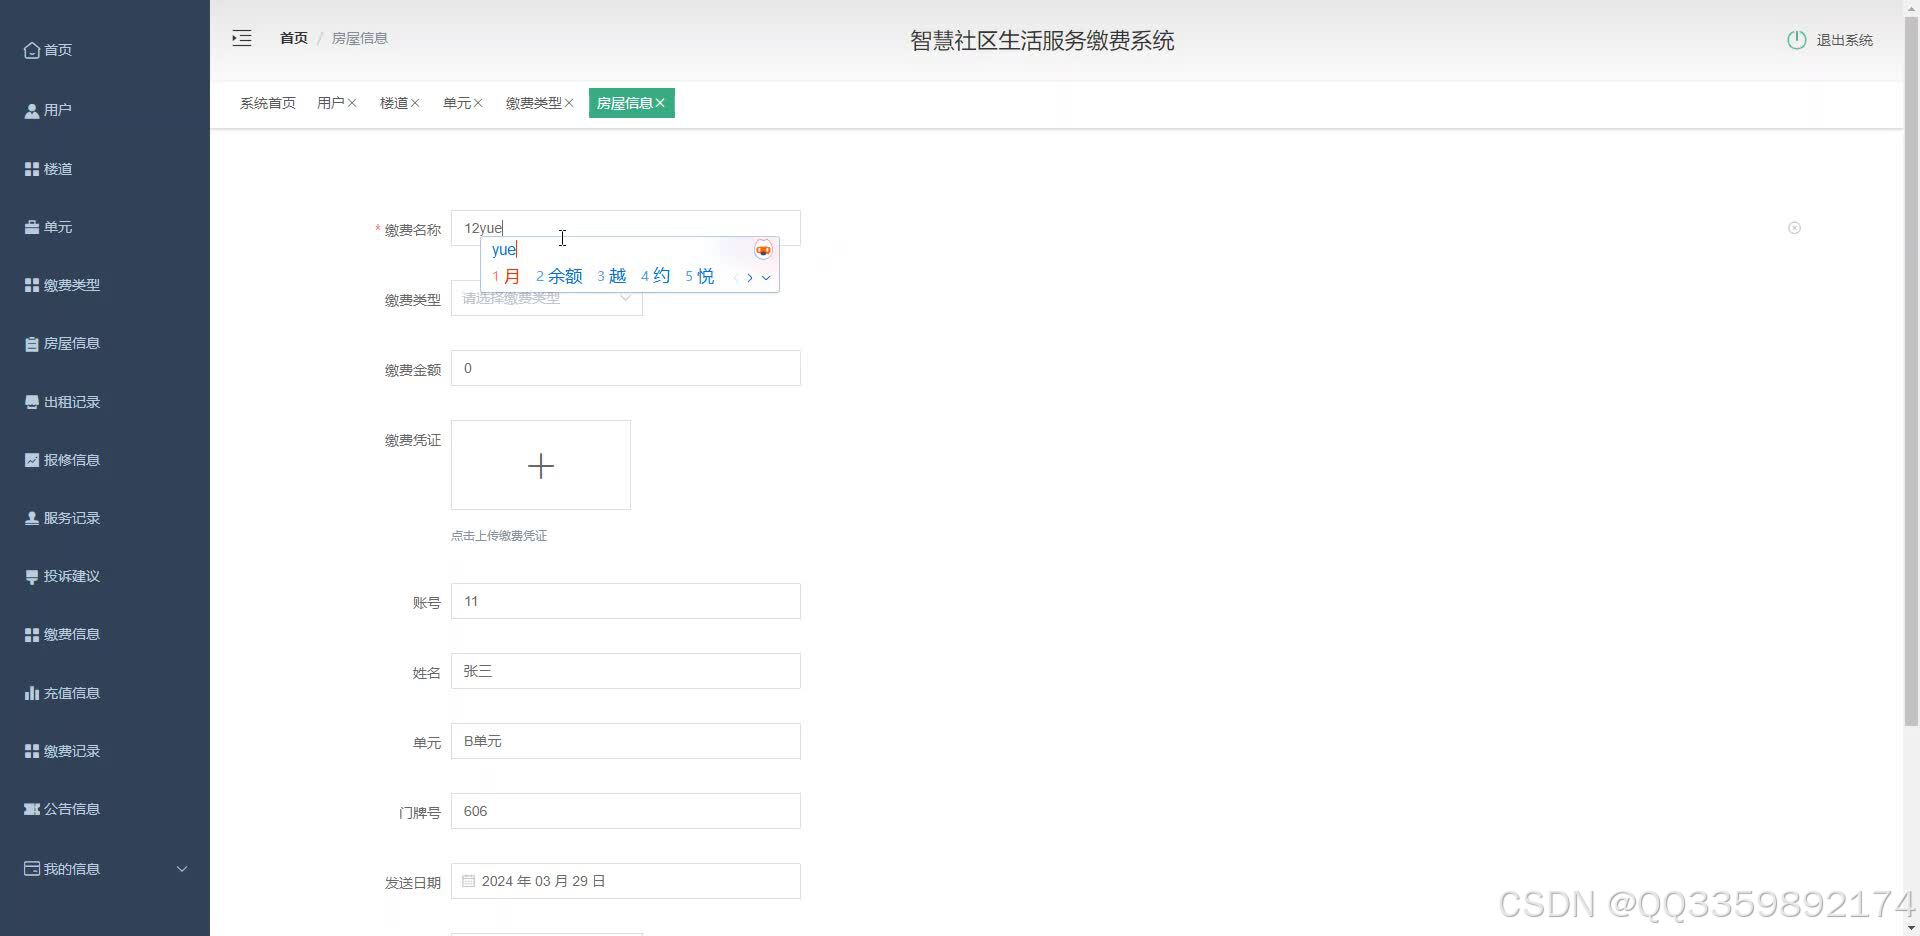Image resolution: width=1920 pixels, height=936 pixels.
Task: Choose IME candidate 2 余额
Action: click(559, 276)
